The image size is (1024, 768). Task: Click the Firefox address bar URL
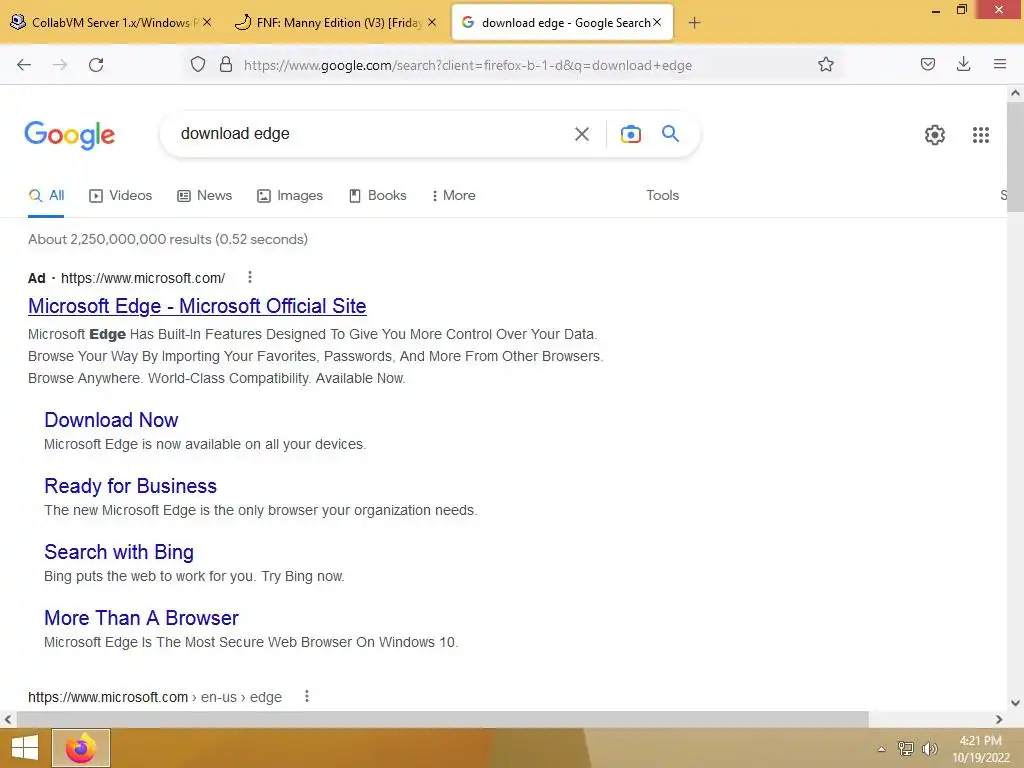tap(468, 65)
